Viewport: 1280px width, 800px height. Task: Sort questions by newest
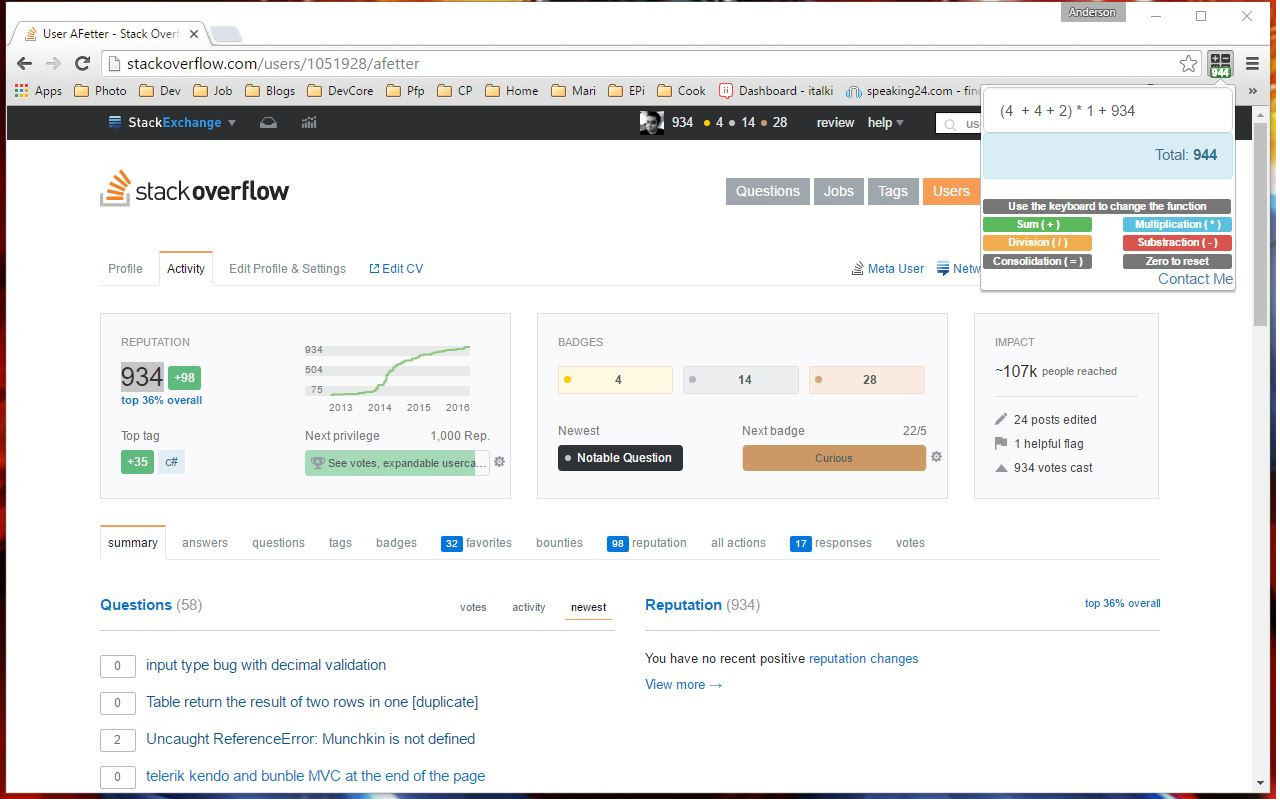pyautogui.click(x=588, y=607)
